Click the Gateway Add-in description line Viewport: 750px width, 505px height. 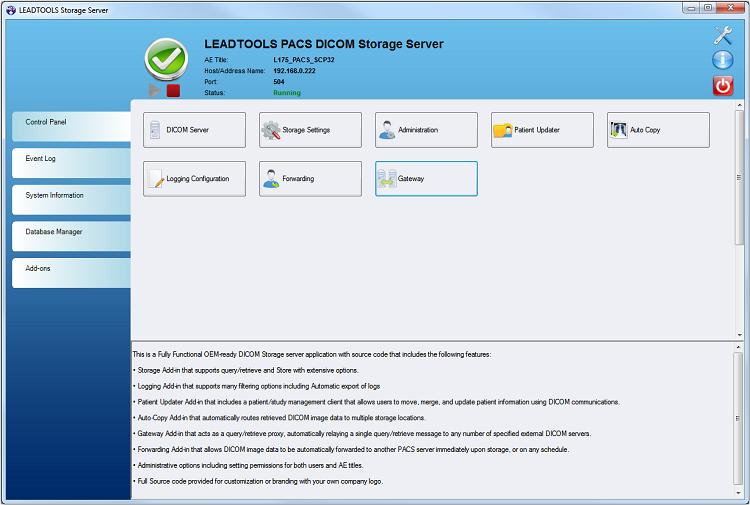click(x=362, y=434)
